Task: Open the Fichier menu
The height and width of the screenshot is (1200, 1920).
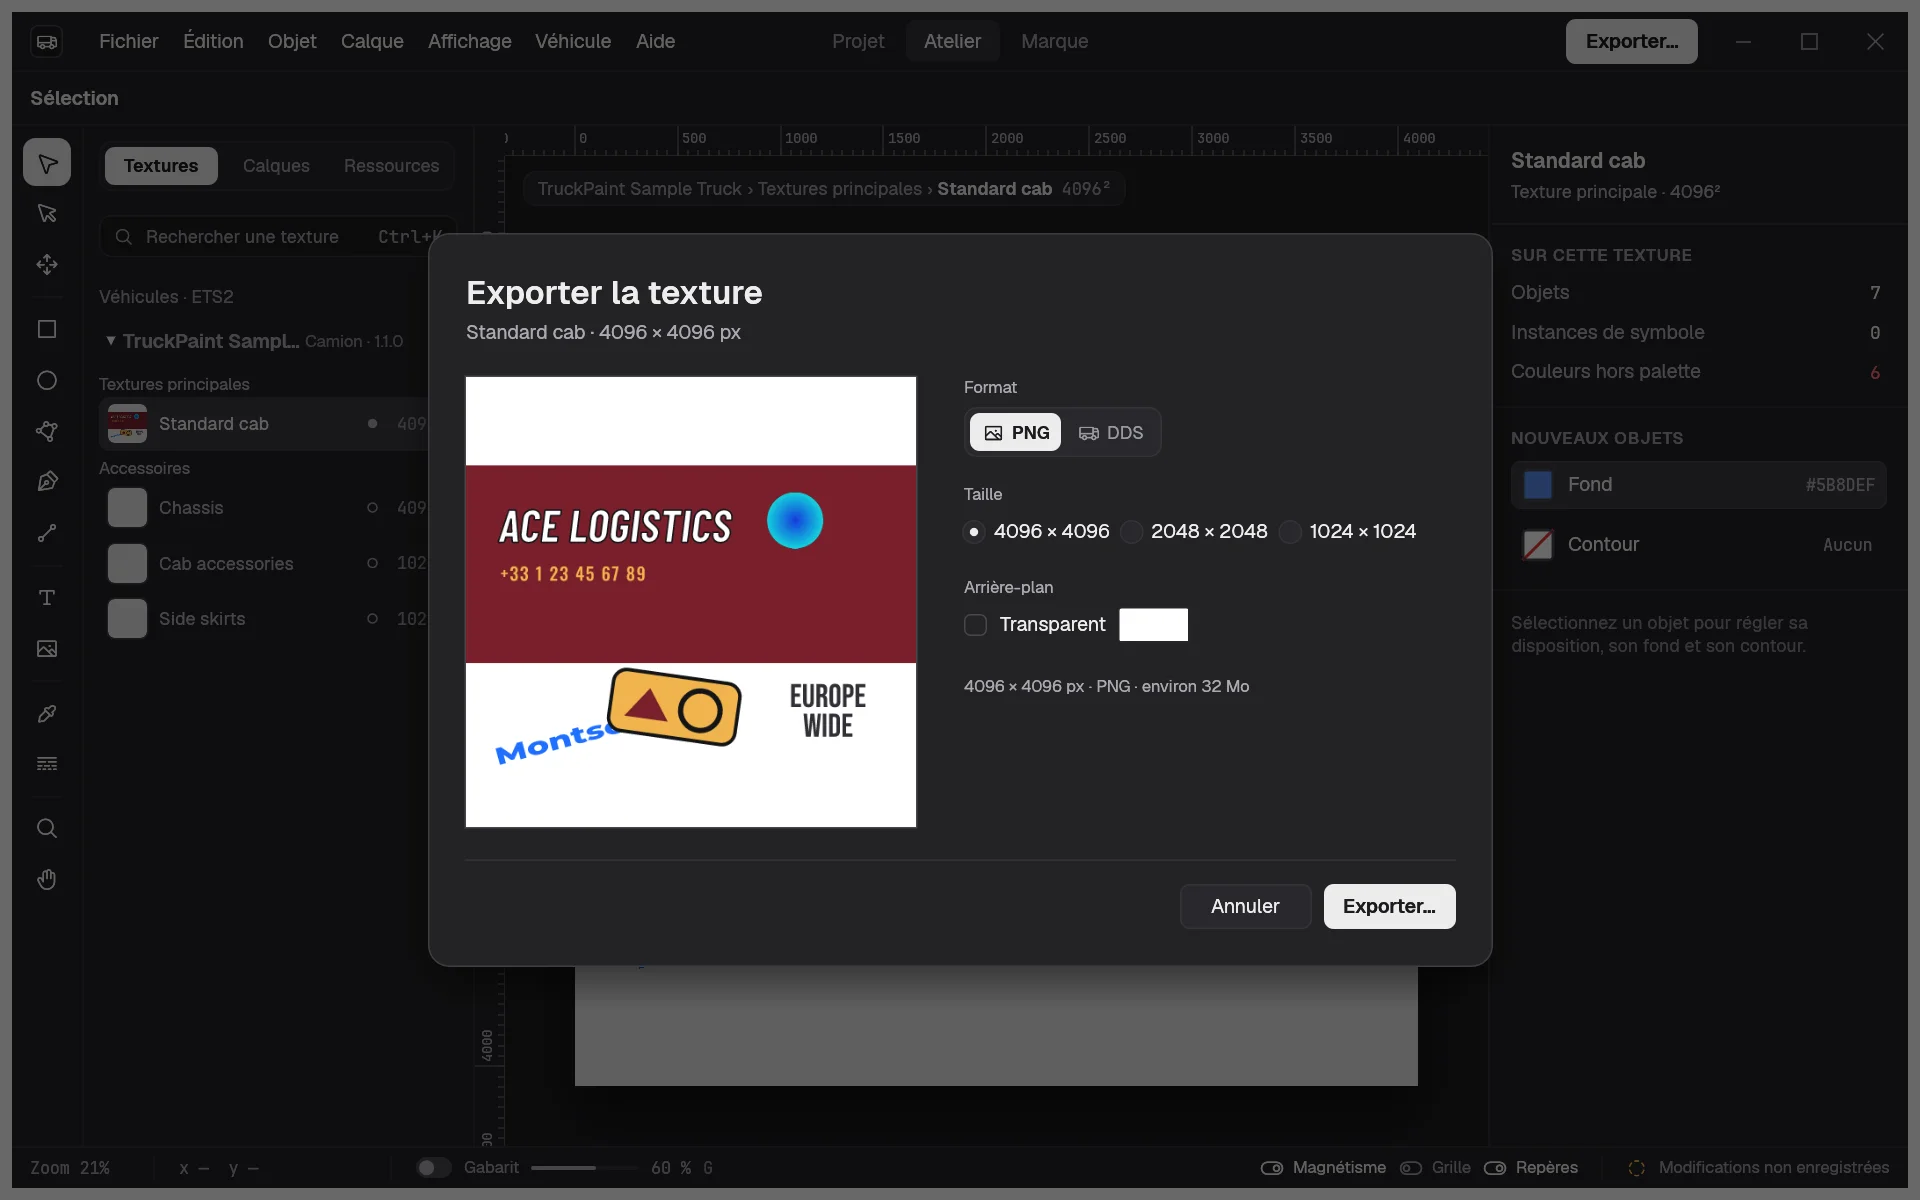Action: [x=129, y=41]
